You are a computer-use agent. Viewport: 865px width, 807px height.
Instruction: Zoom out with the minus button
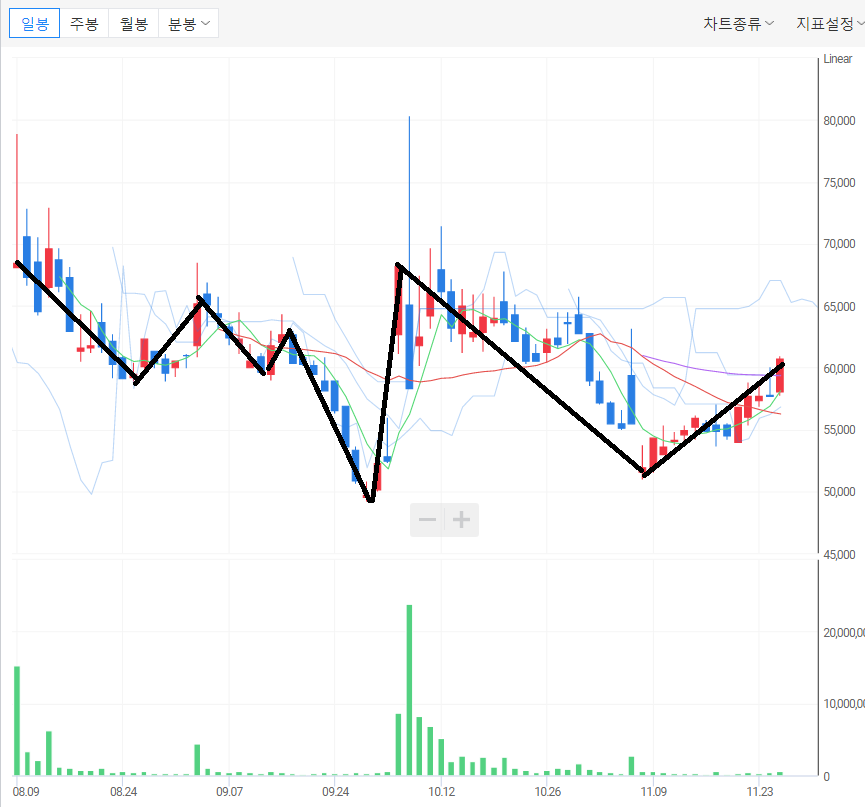427,520
